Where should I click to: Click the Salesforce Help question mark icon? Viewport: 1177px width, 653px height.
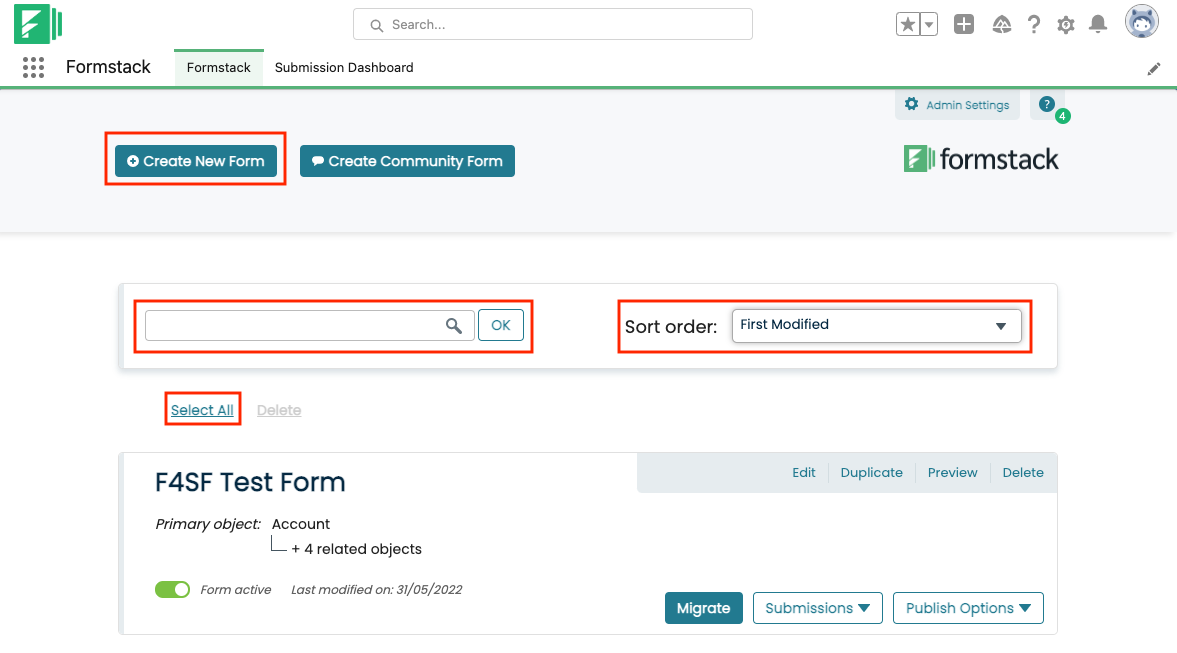pos(1034,25)
